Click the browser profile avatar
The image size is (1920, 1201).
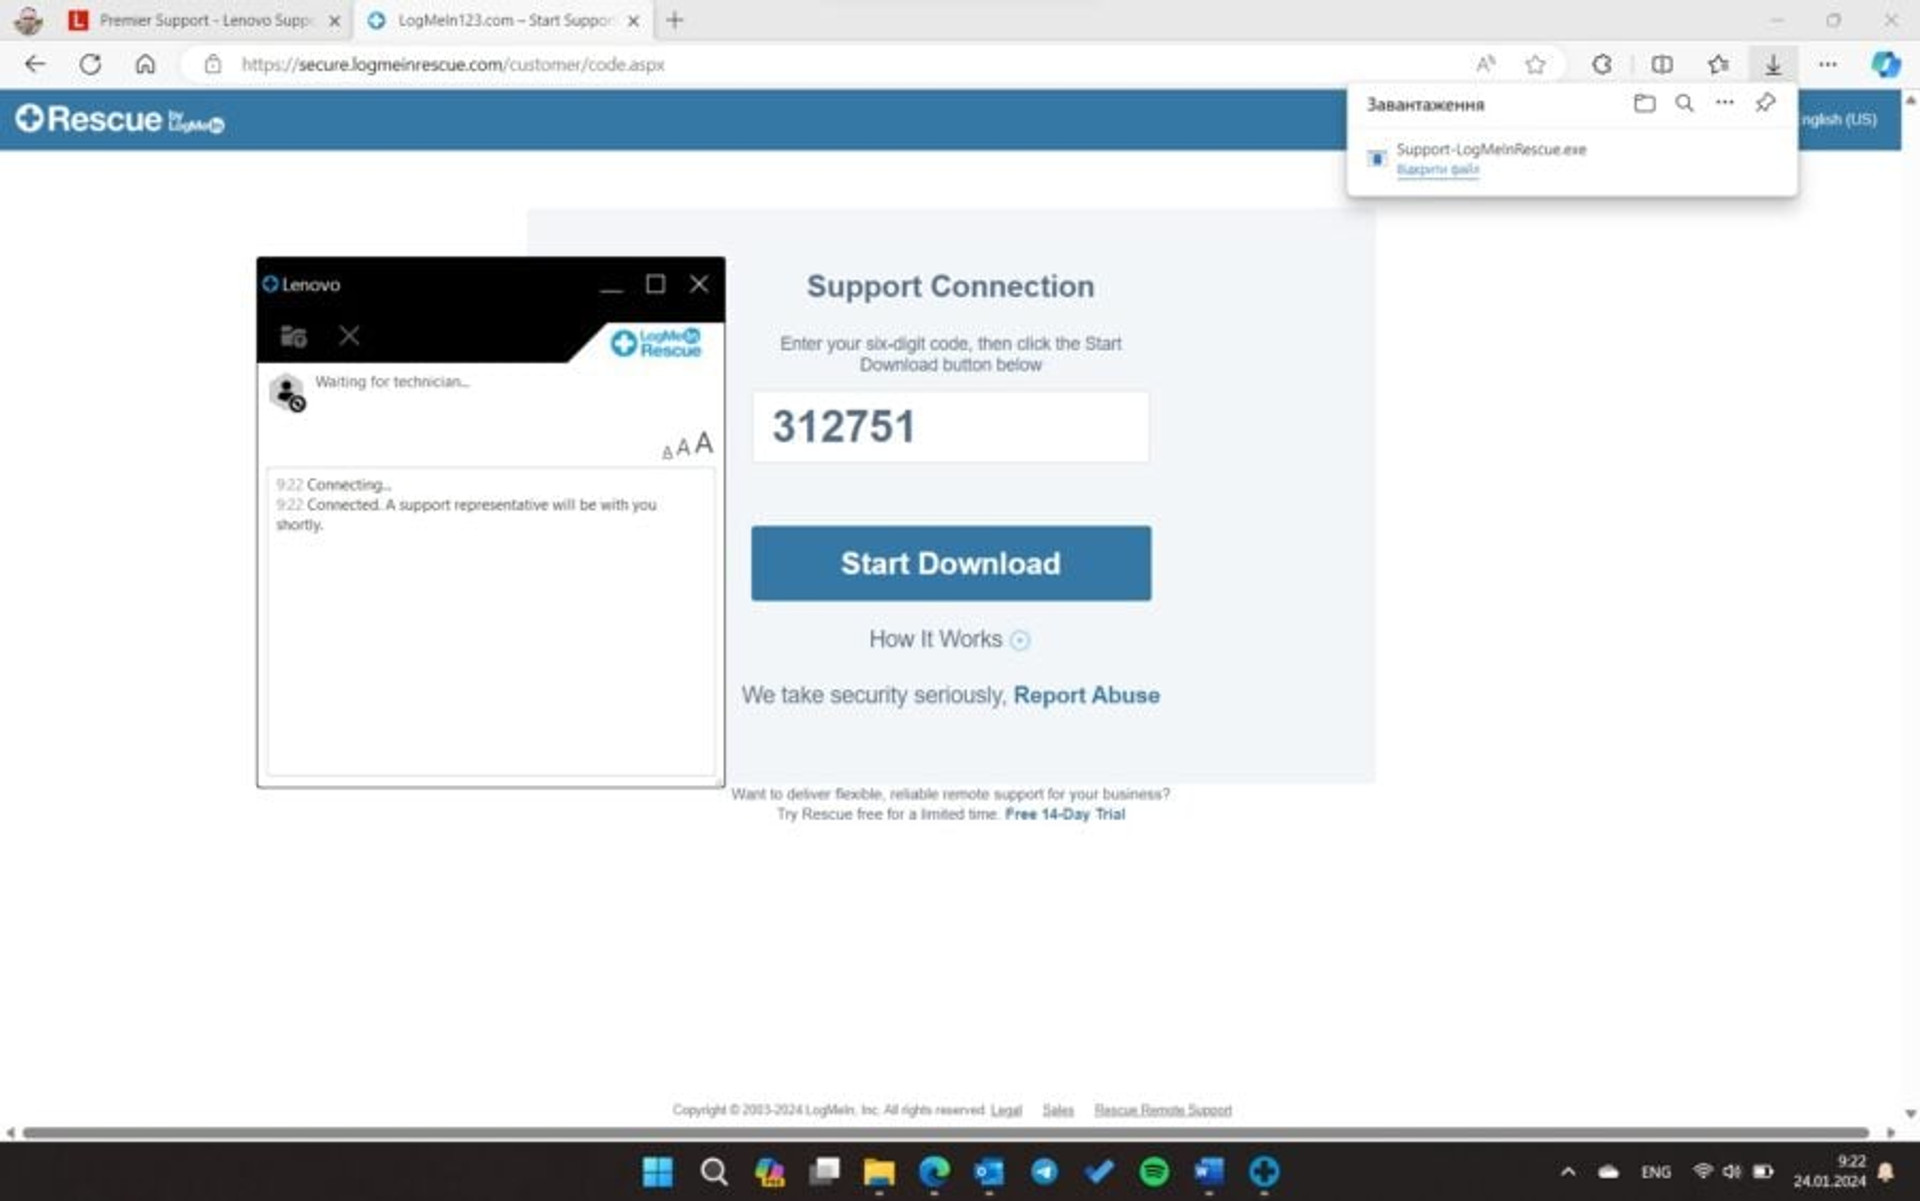(x=29, y=20)
